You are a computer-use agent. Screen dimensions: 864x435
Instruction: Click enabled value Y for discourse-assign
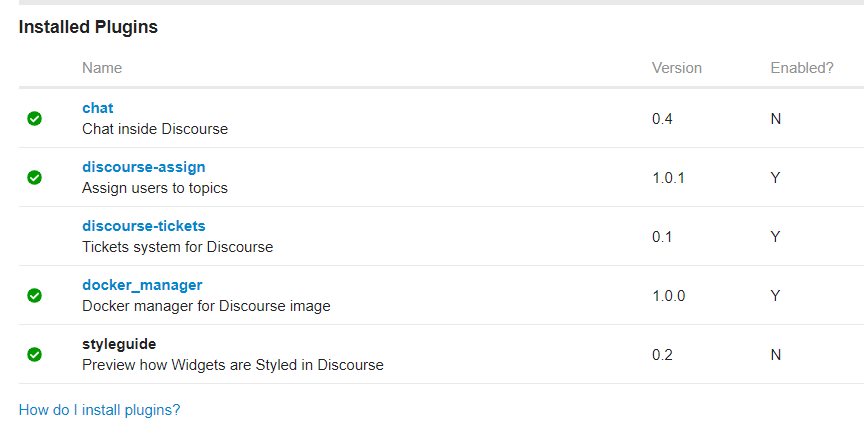[x=775, y=178]
